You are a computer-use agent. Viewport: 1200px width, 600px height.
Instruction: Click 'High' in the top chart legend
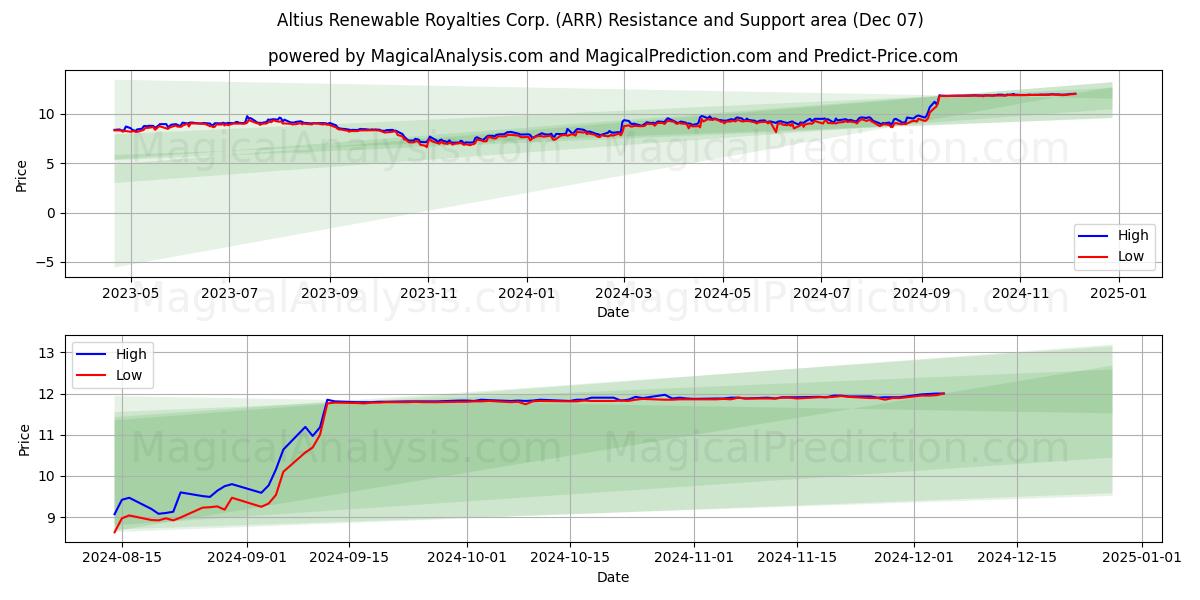click(1133, 235)
